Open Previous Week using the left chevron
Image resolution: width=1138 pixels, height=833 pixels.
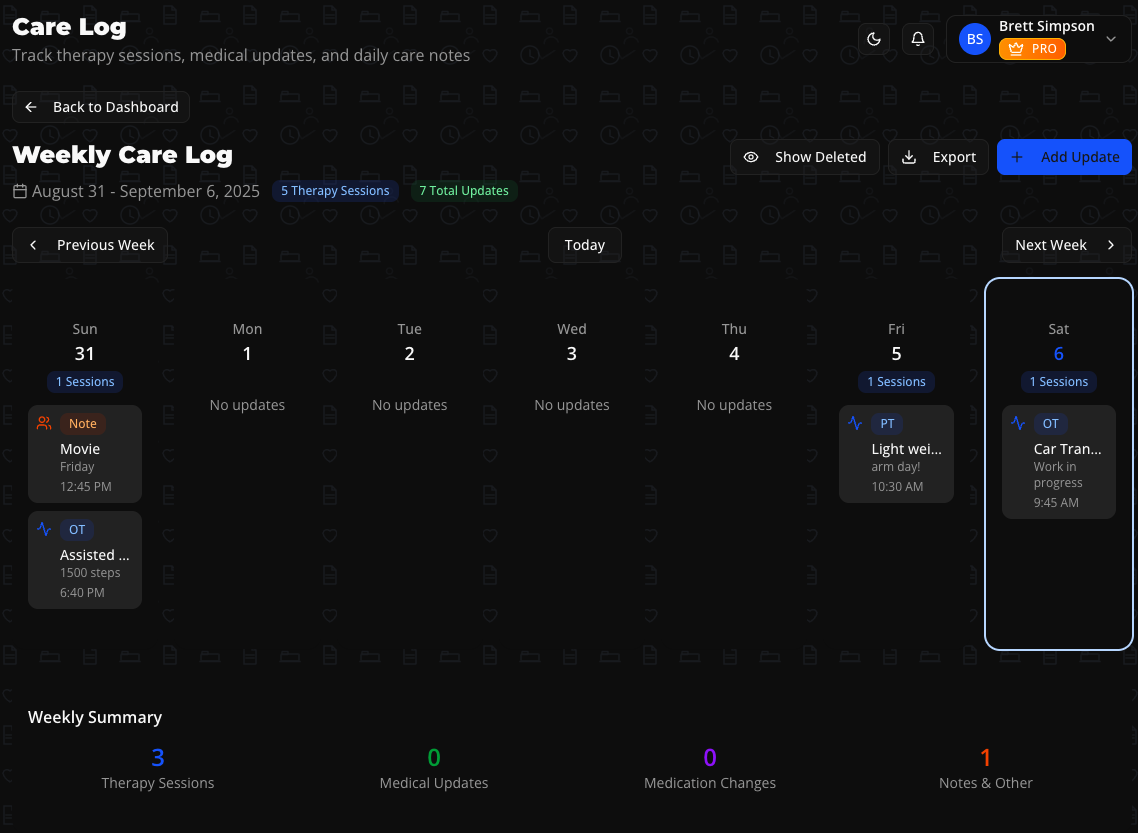click(x=33, y=244)
